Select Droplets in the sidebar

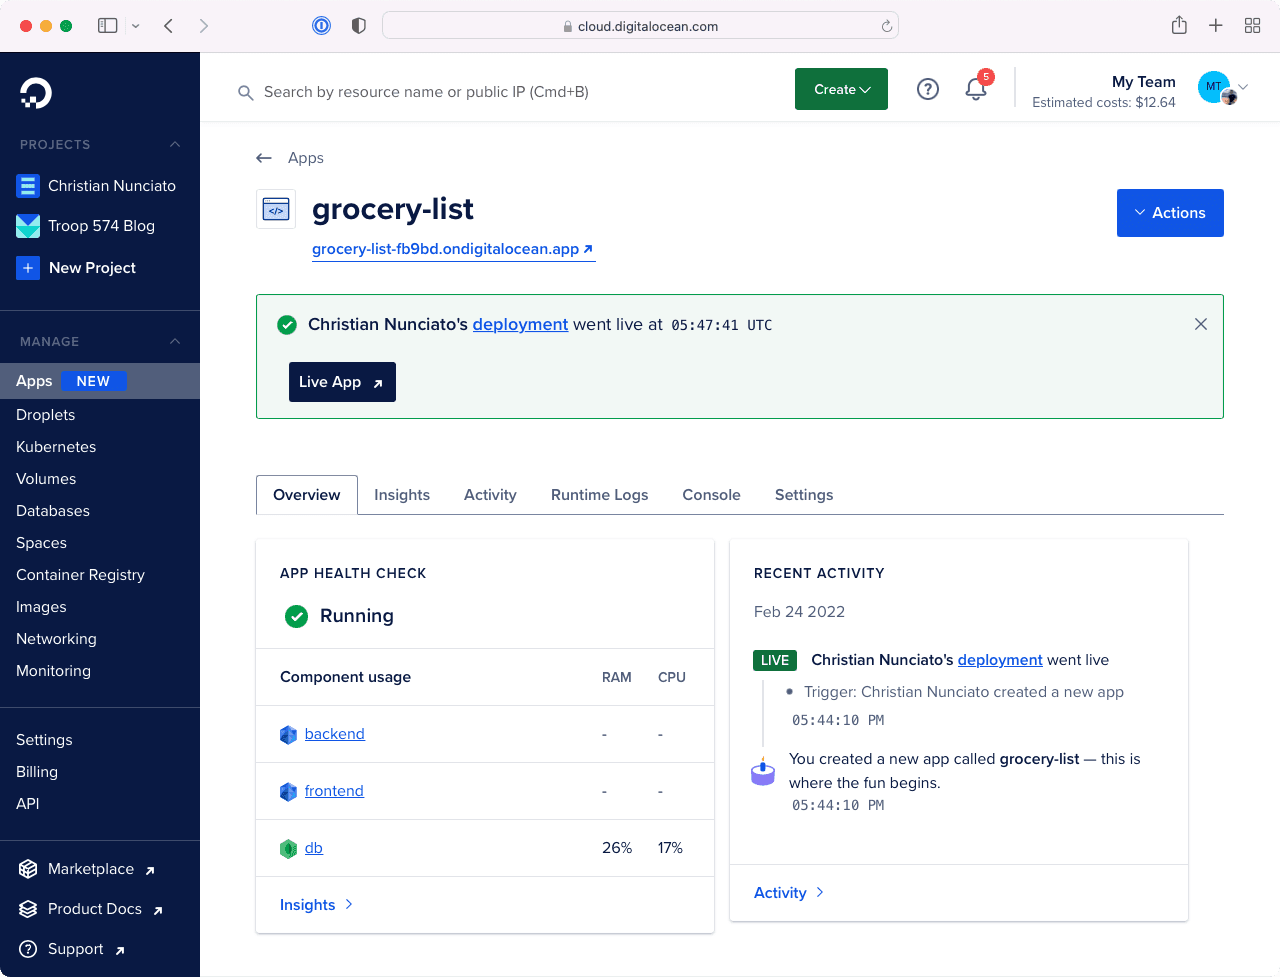point(46,415)
